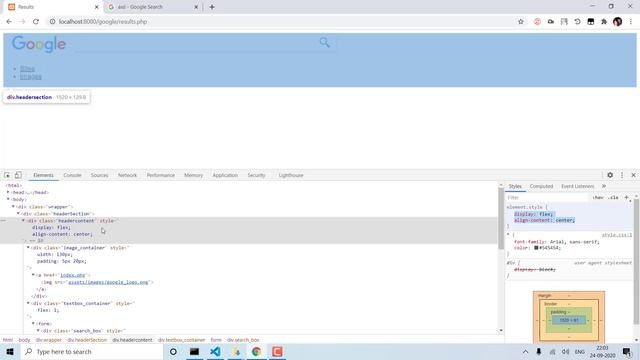Collapse the div class wrapper node
This screenshot has height=360, width=640.
[x=13, y=207]
